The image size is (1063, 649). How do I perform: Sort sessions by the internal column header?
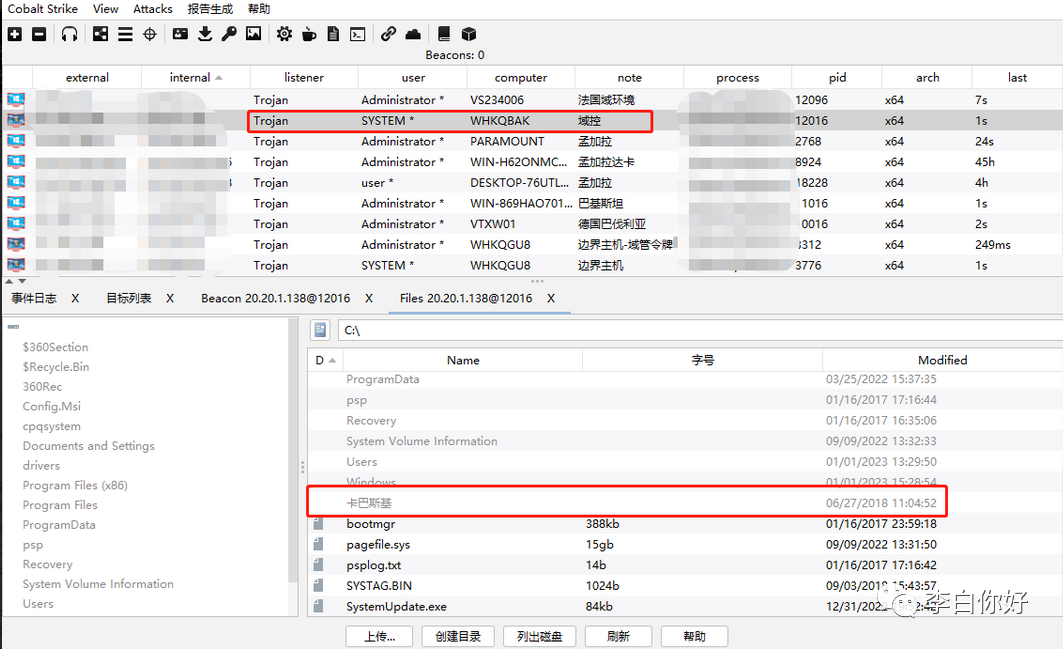click(195, 77)
